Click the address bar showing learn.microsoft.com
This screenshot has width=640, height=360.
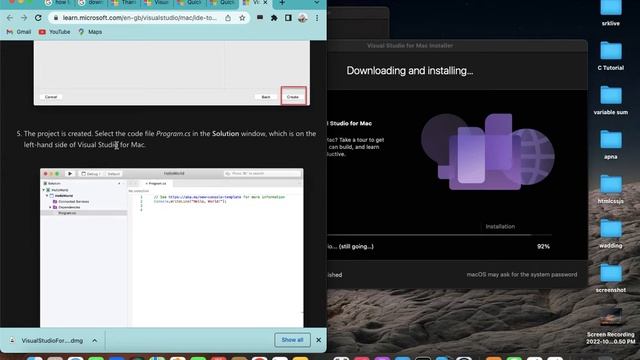coord(140,18)
